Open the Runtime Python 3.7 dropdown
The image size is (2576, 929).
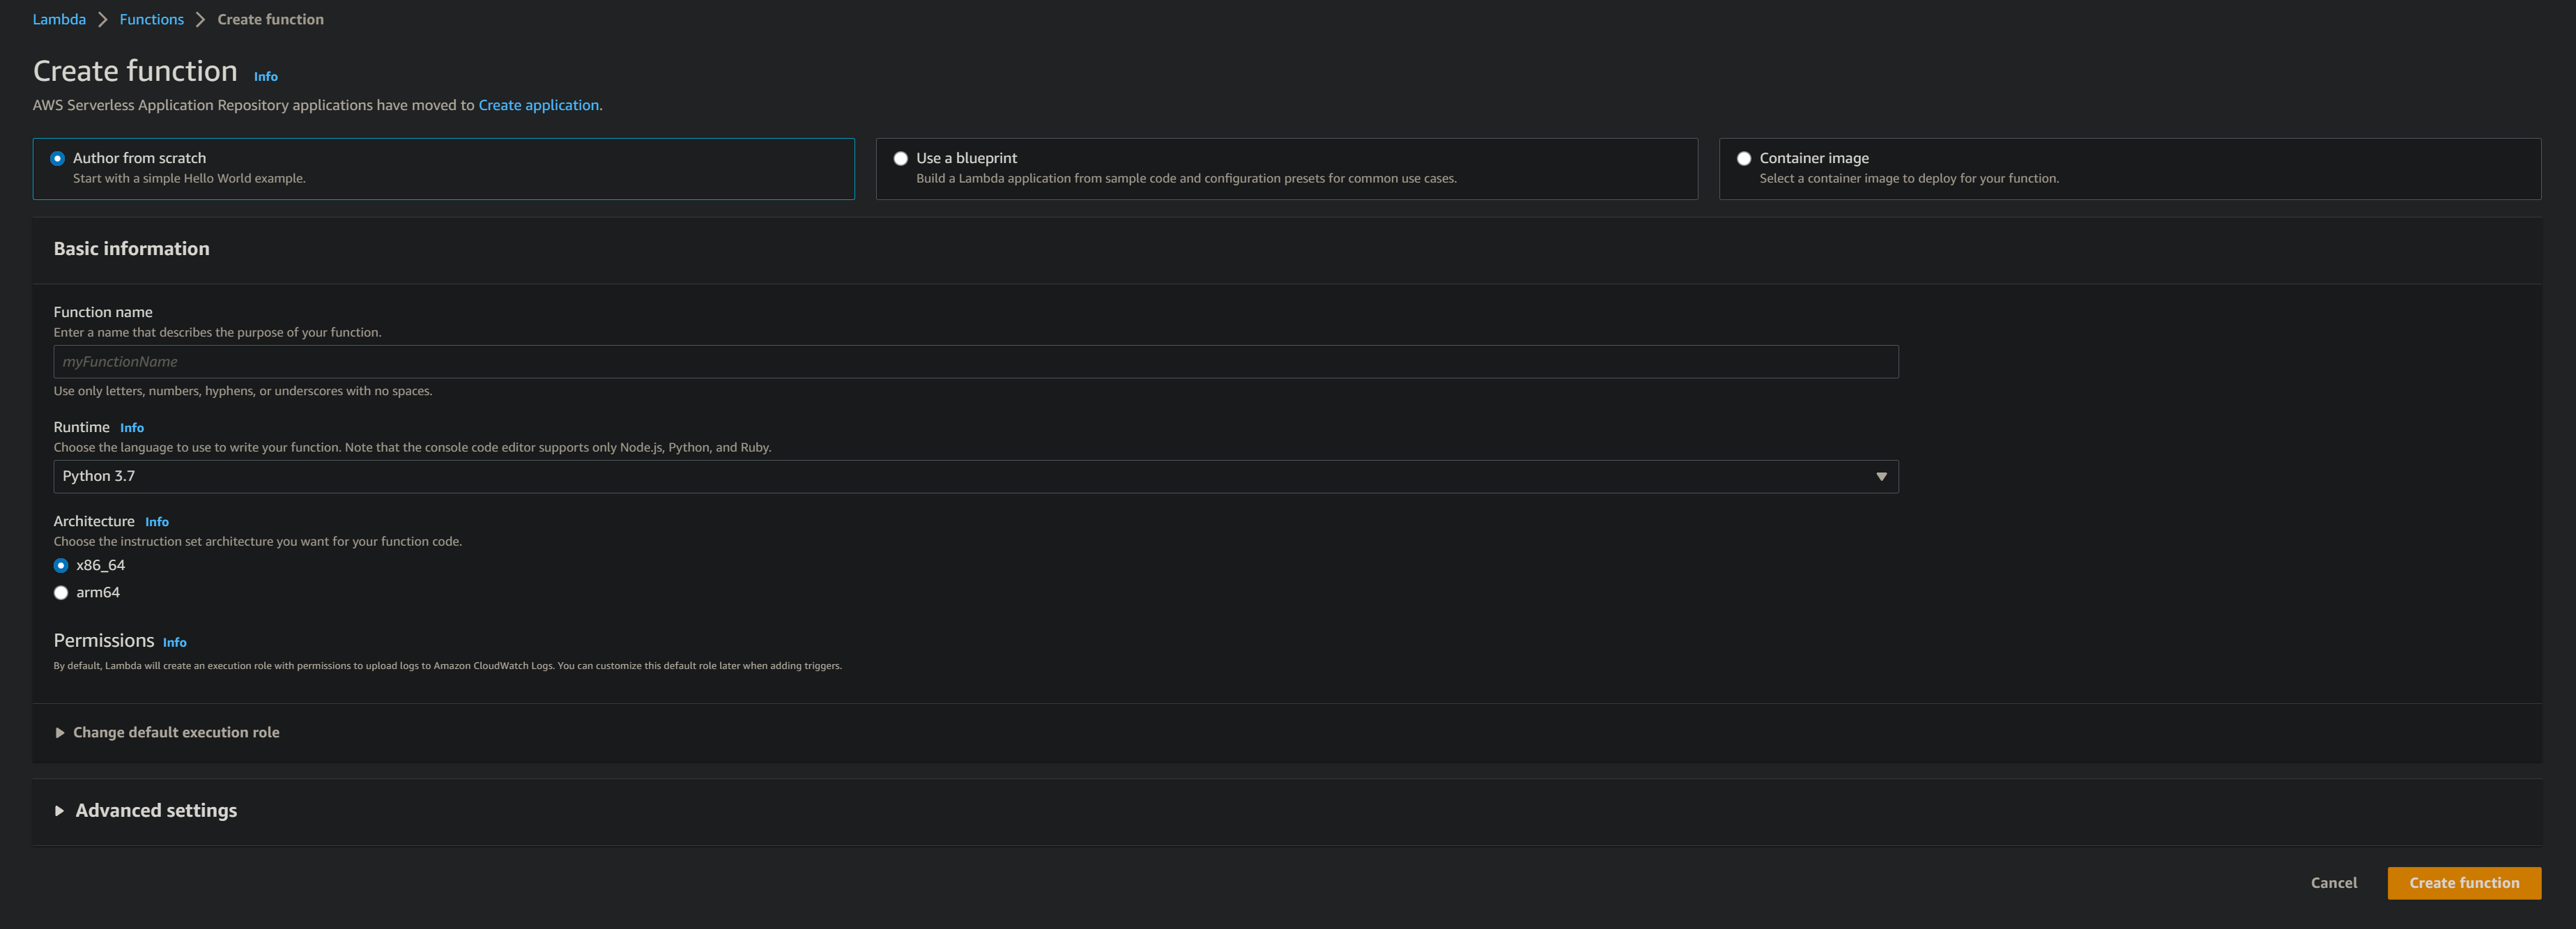[975, 476]
